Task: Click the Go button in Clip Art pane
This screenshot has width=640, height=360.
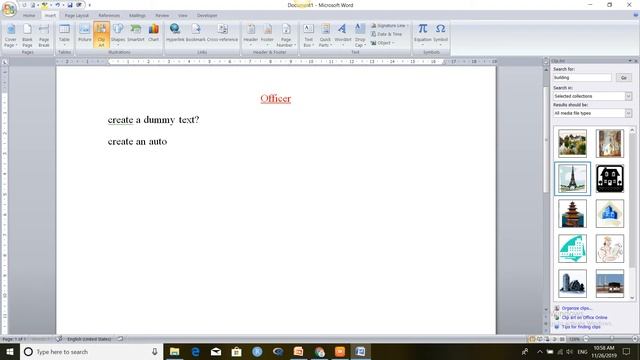Action: point(623,78)
